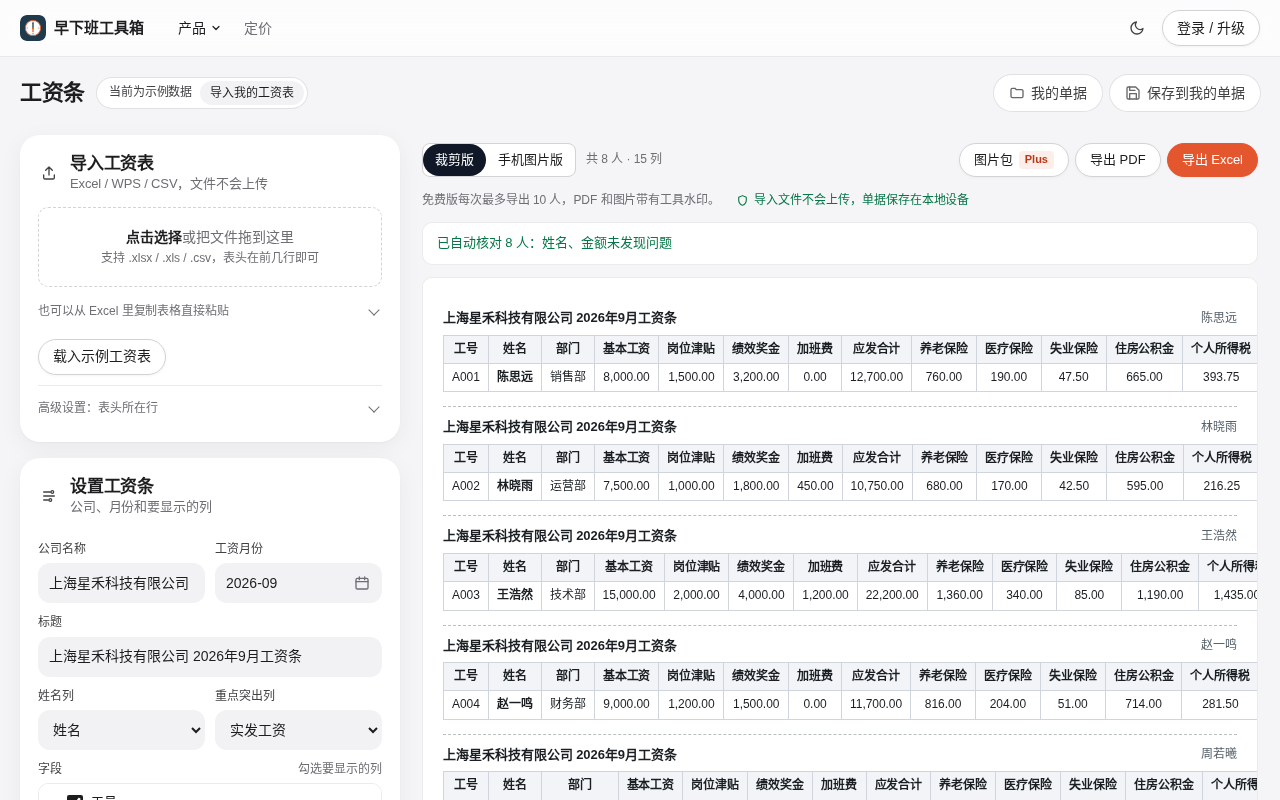Open 我的单据 folder
1280x800 pixels.
pyautogui.click(x=1048, y=93)
